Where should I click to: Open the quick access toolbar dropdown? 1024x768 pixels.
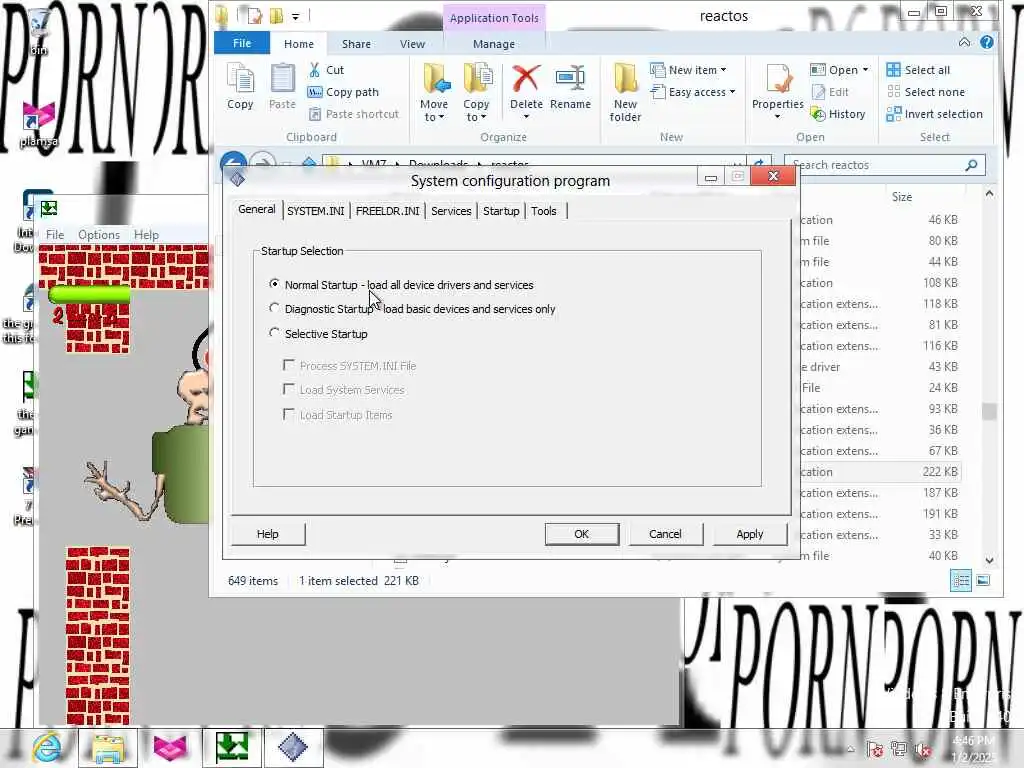(295, 16)
